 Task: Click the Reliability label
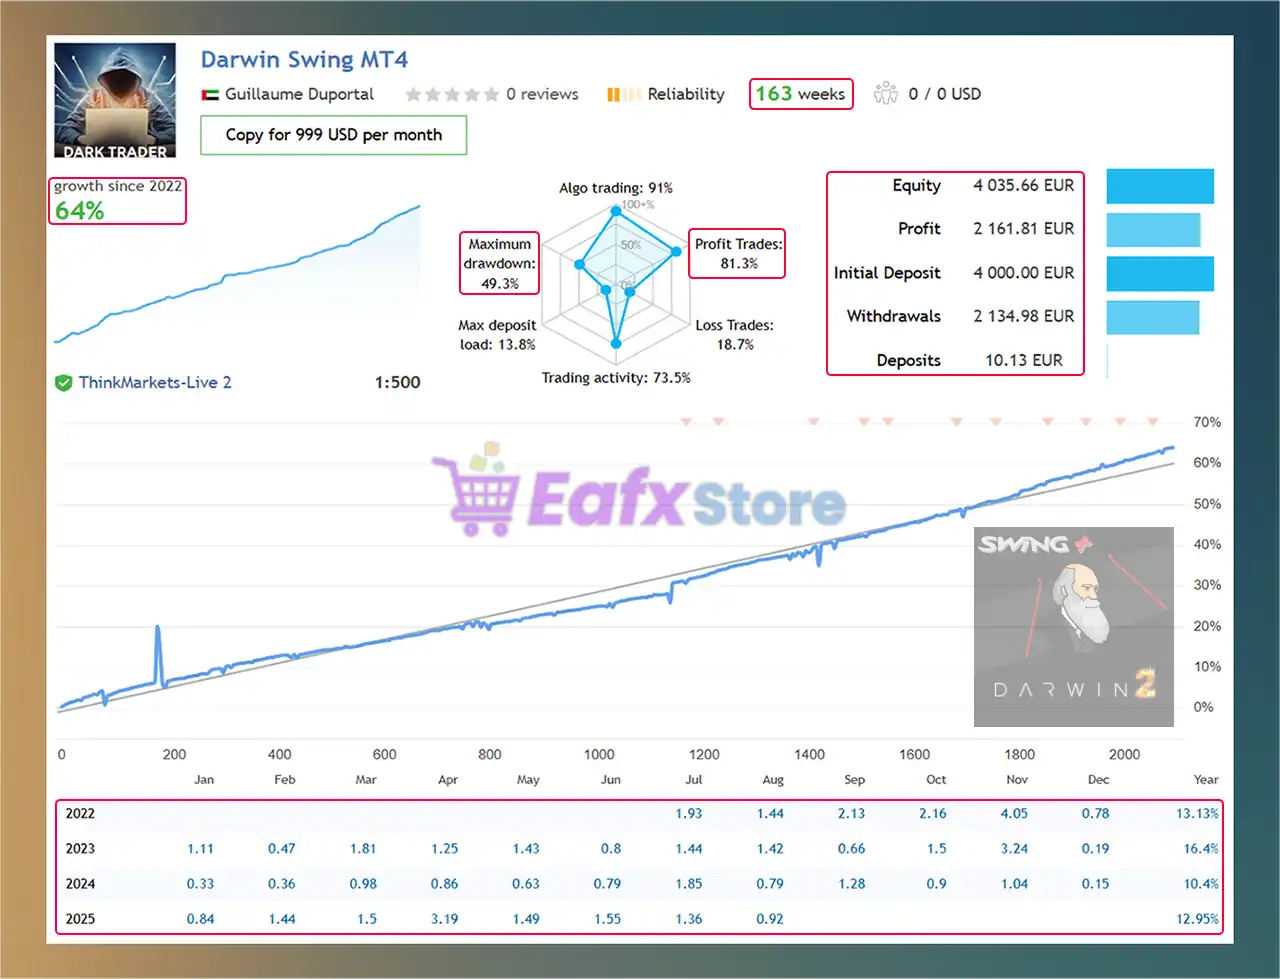tap(686, 94)
